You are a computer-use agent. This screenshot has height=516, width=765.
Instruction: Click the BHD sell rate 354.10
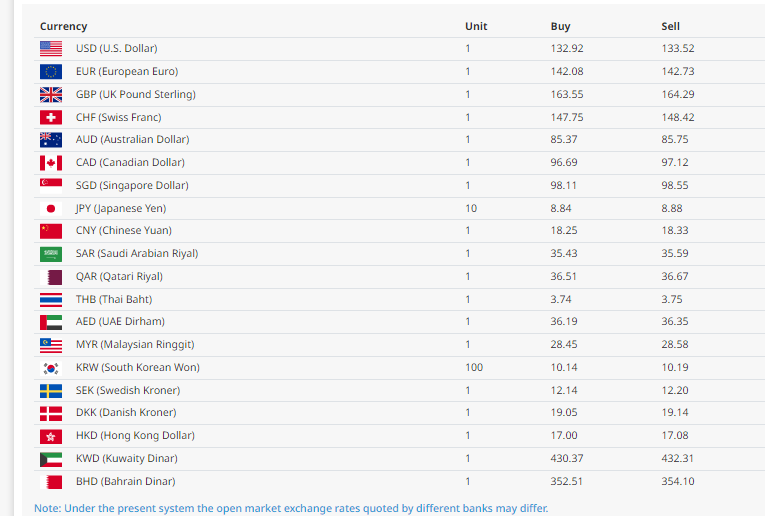677,481
